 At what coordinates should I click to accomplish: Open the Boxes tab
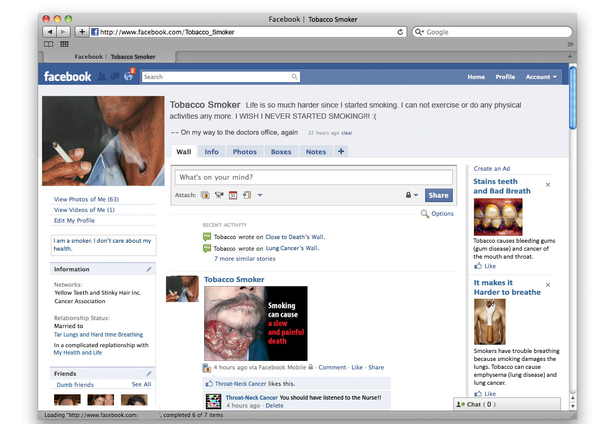(281, 152)
